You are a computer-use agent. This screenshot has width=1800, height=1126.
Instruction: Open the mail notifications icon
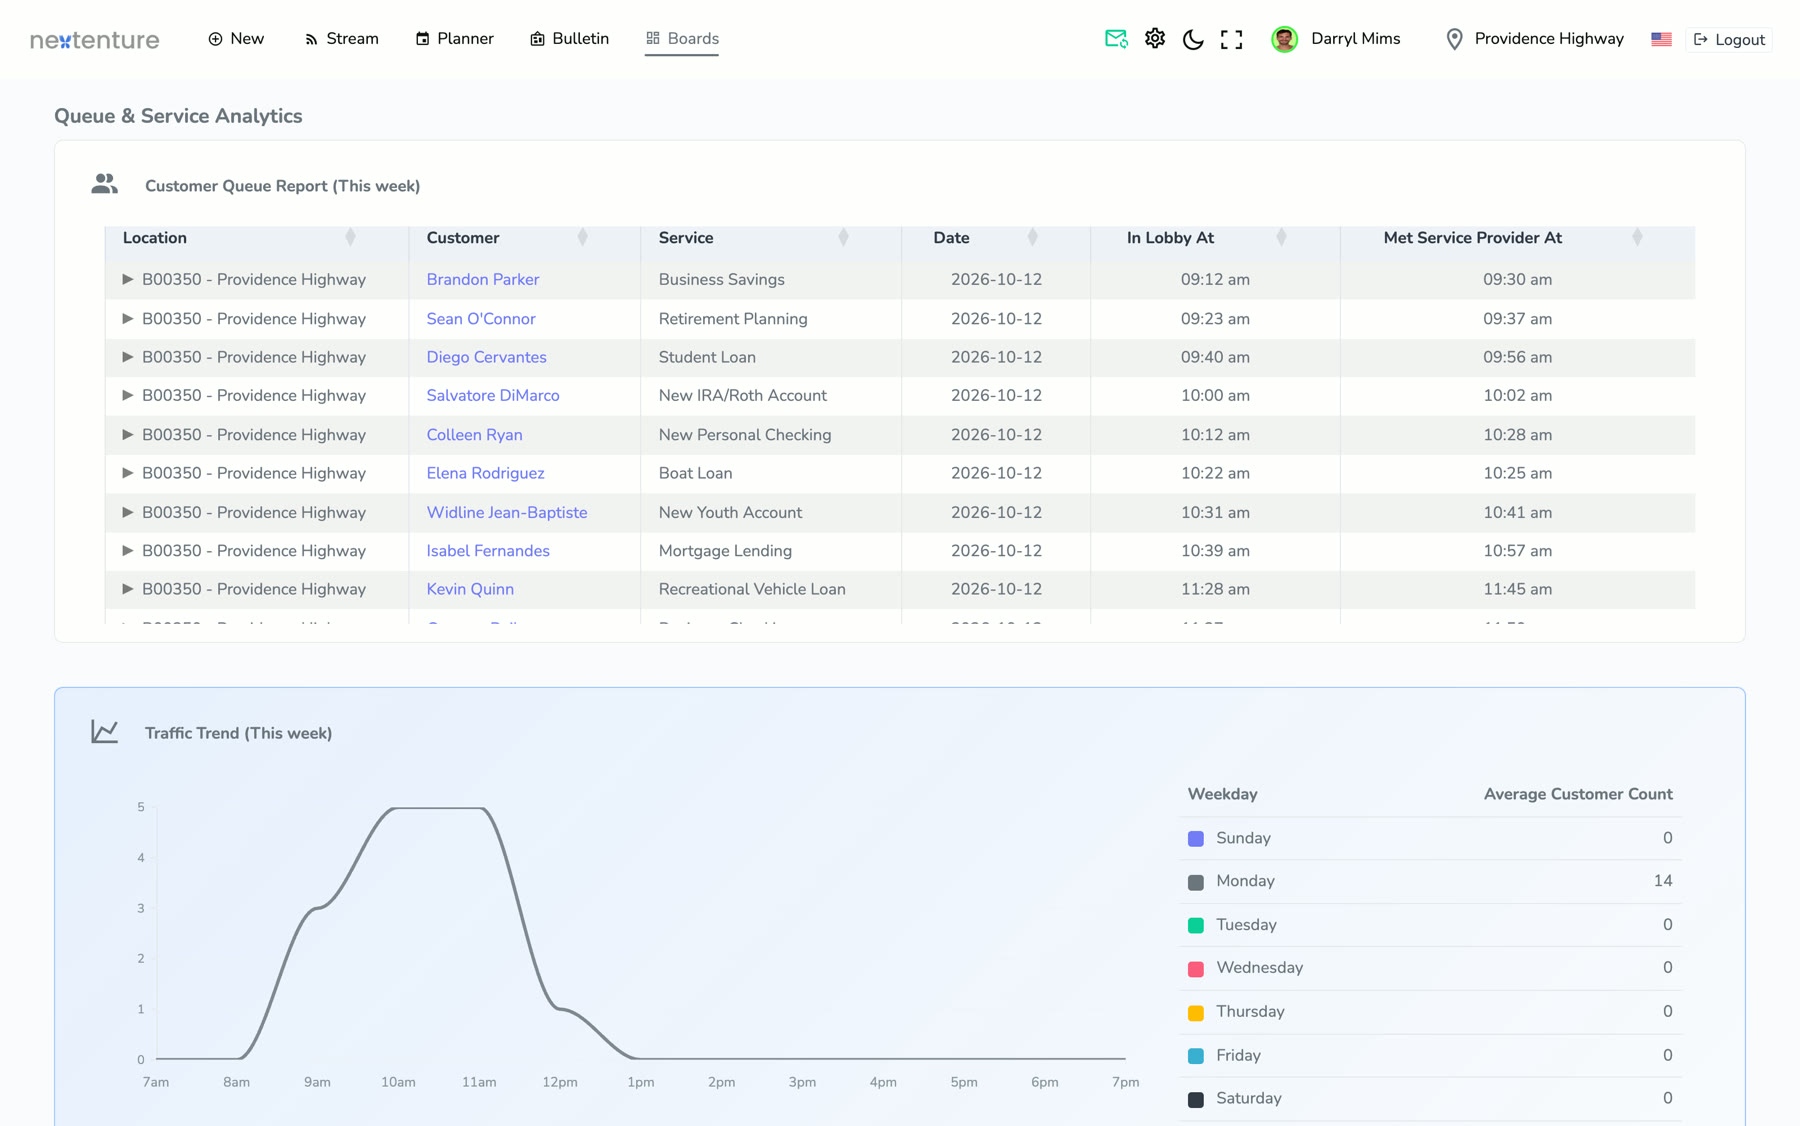click(x=1116, y=39)
